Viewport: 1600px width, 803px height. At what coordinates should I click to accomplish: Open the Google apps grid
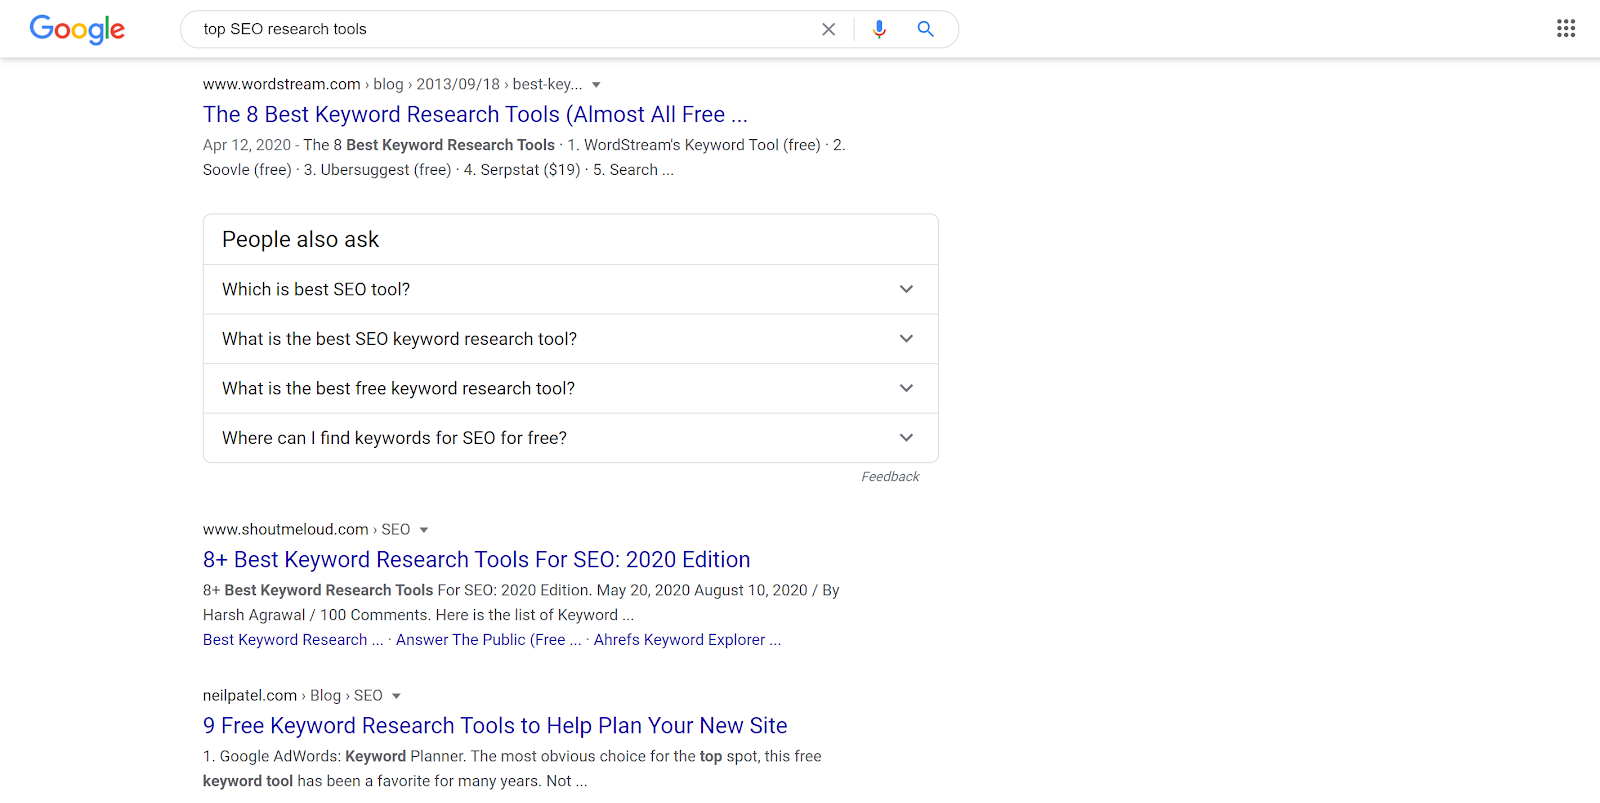pos(1566,29)
